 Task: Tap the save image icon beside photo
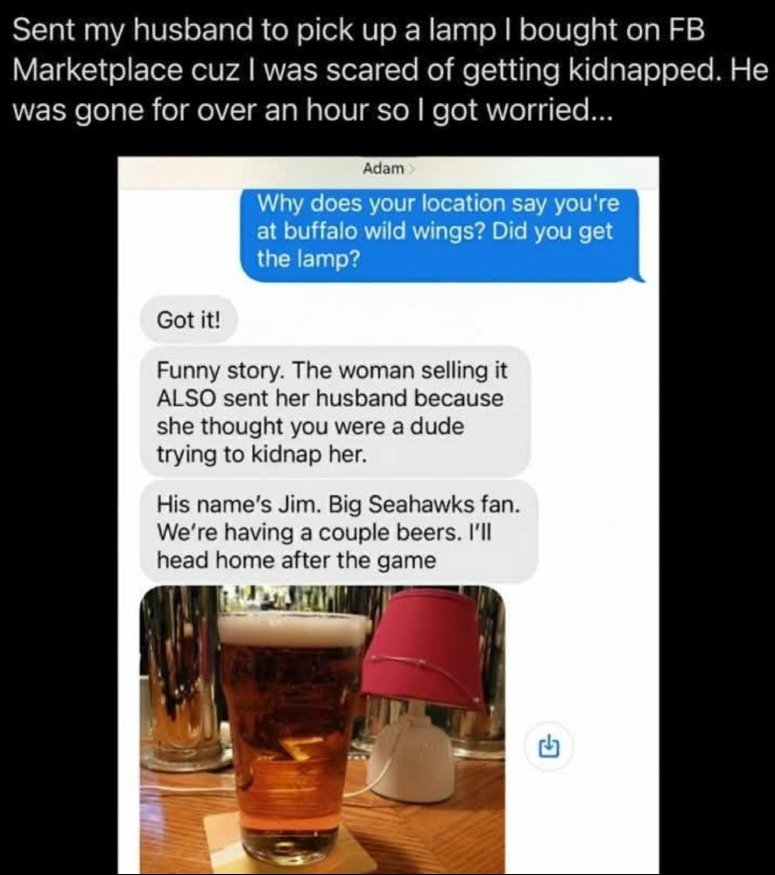click(x=549, y=746)
